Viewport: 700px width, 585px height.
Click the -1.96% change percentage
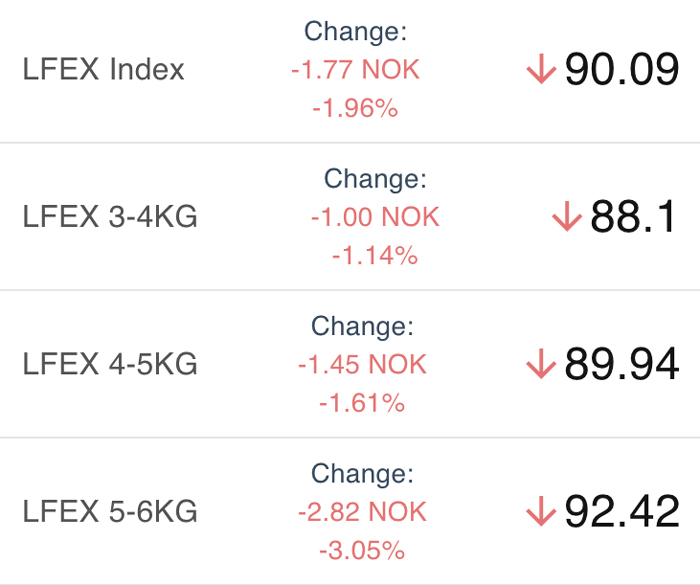[x=355, y=109]
